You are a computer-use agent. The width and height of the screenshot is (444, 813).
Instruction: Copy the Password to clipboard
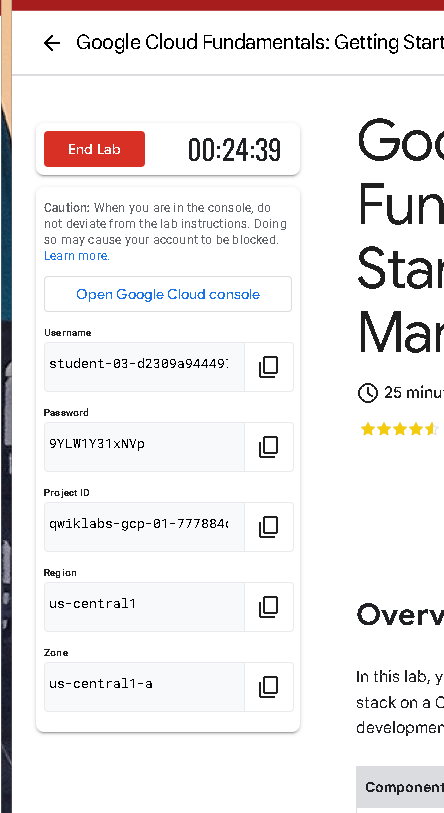click(x=269, y=447)
